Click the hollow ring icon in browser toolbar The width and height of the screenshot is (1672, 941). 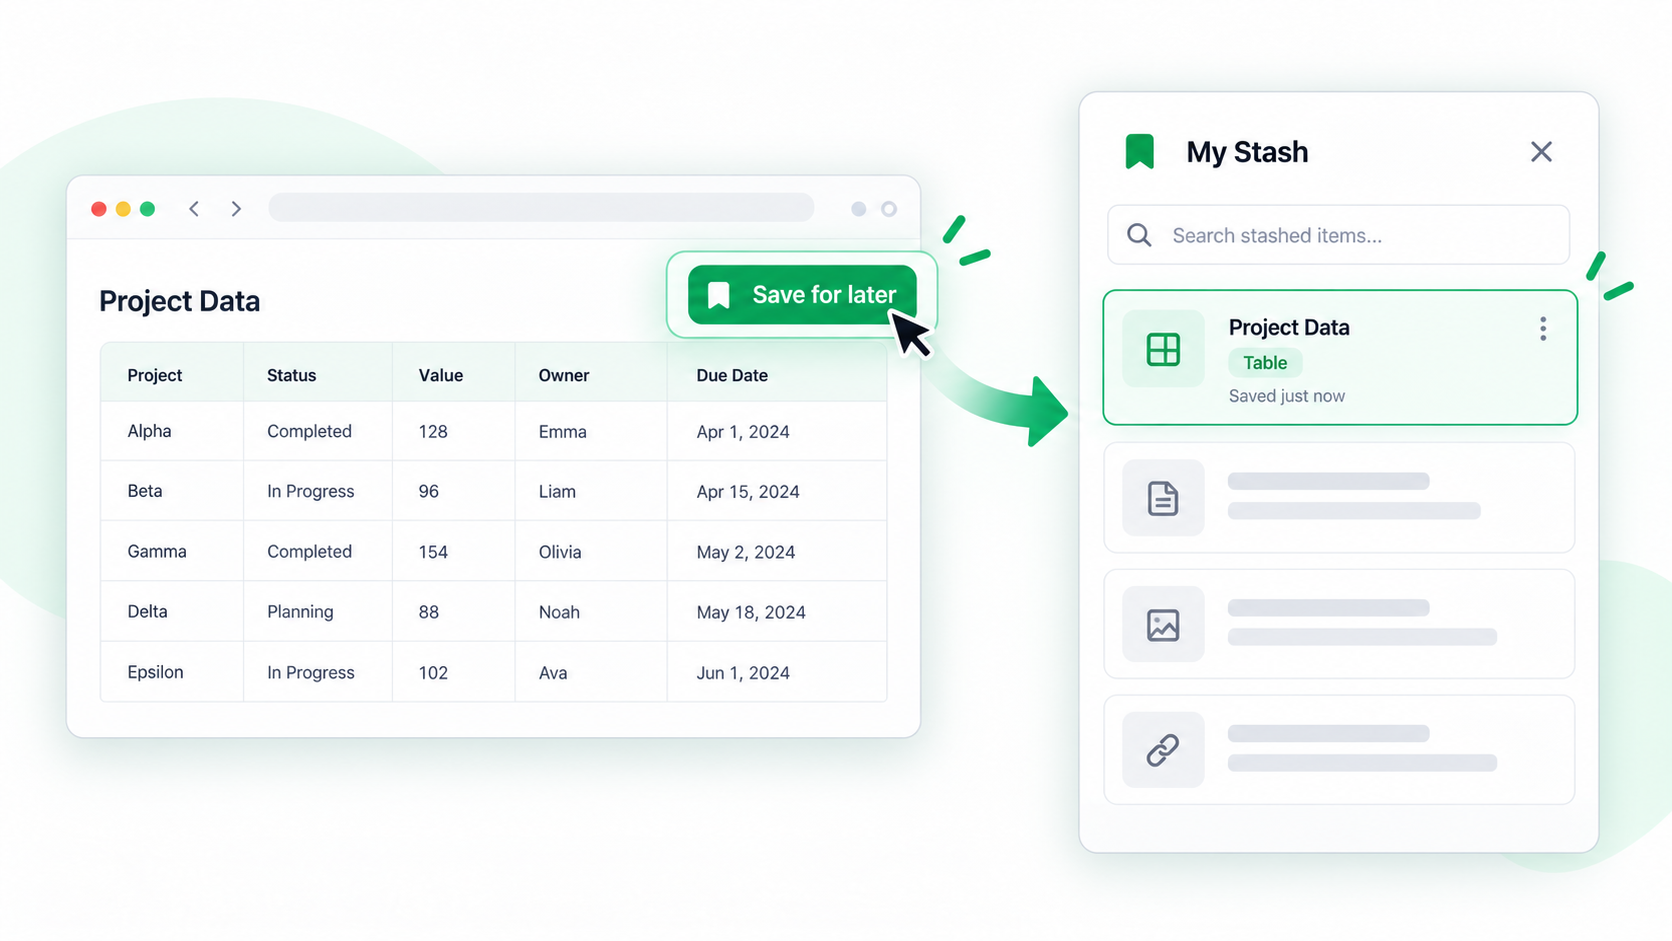(889, 209)
